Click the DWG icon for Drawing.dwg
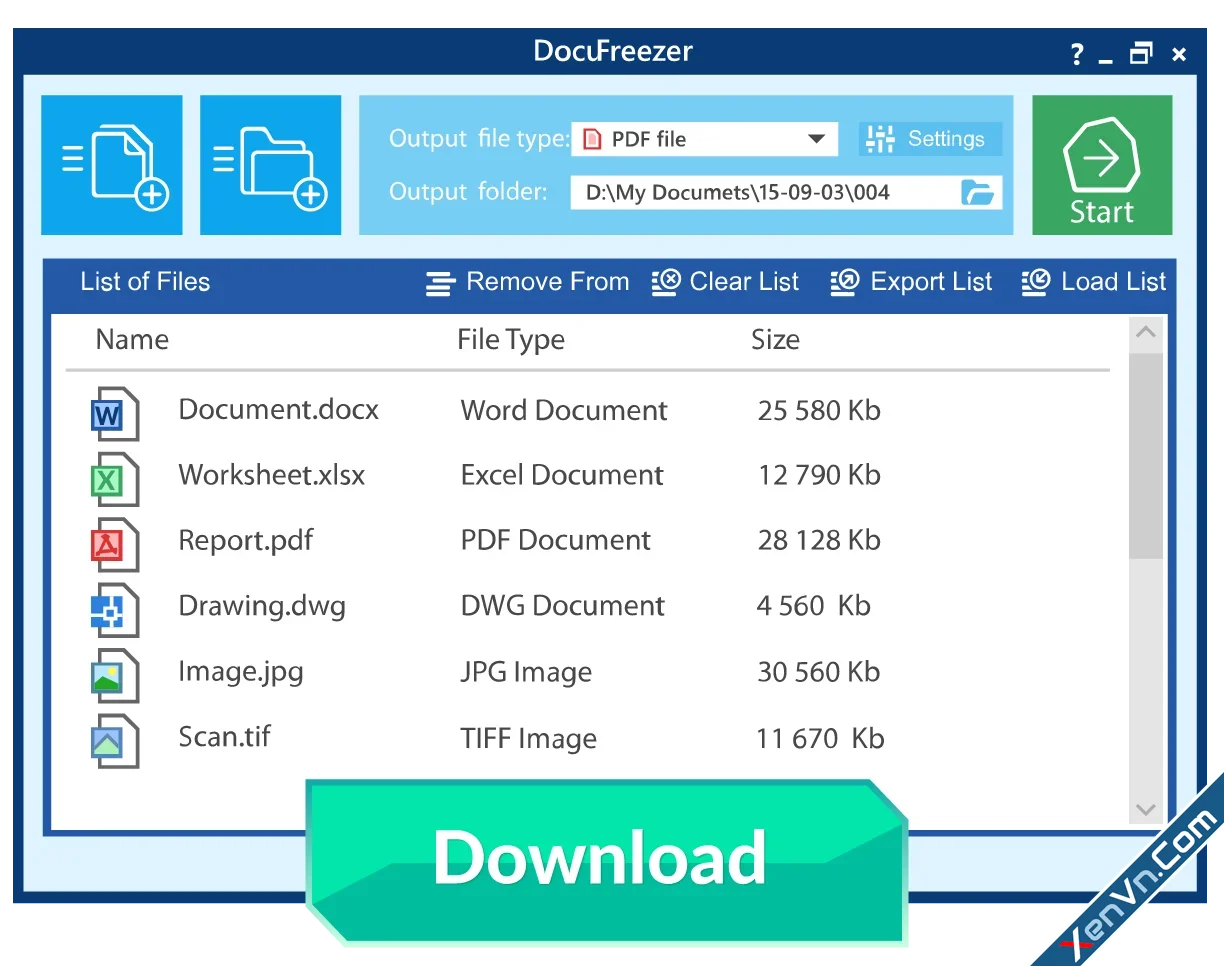1224x966 pixels. (x=113, y=610)
